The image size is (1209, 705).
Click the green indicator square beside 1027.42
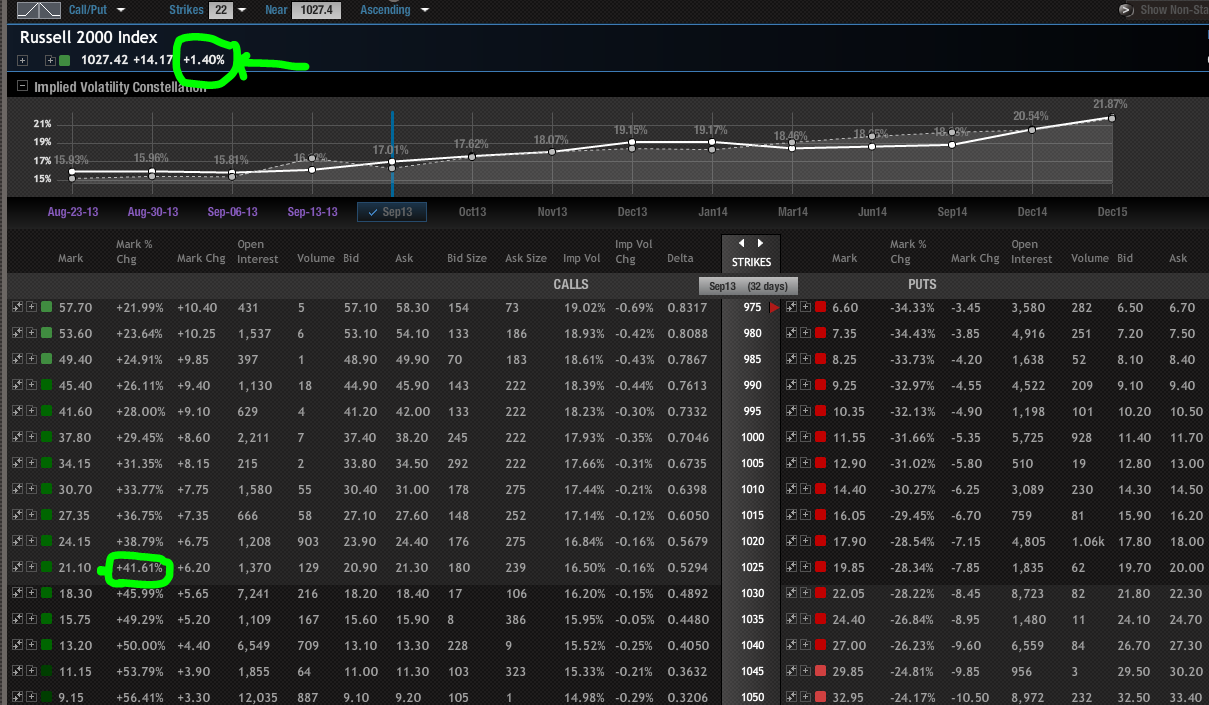(65, 60)
